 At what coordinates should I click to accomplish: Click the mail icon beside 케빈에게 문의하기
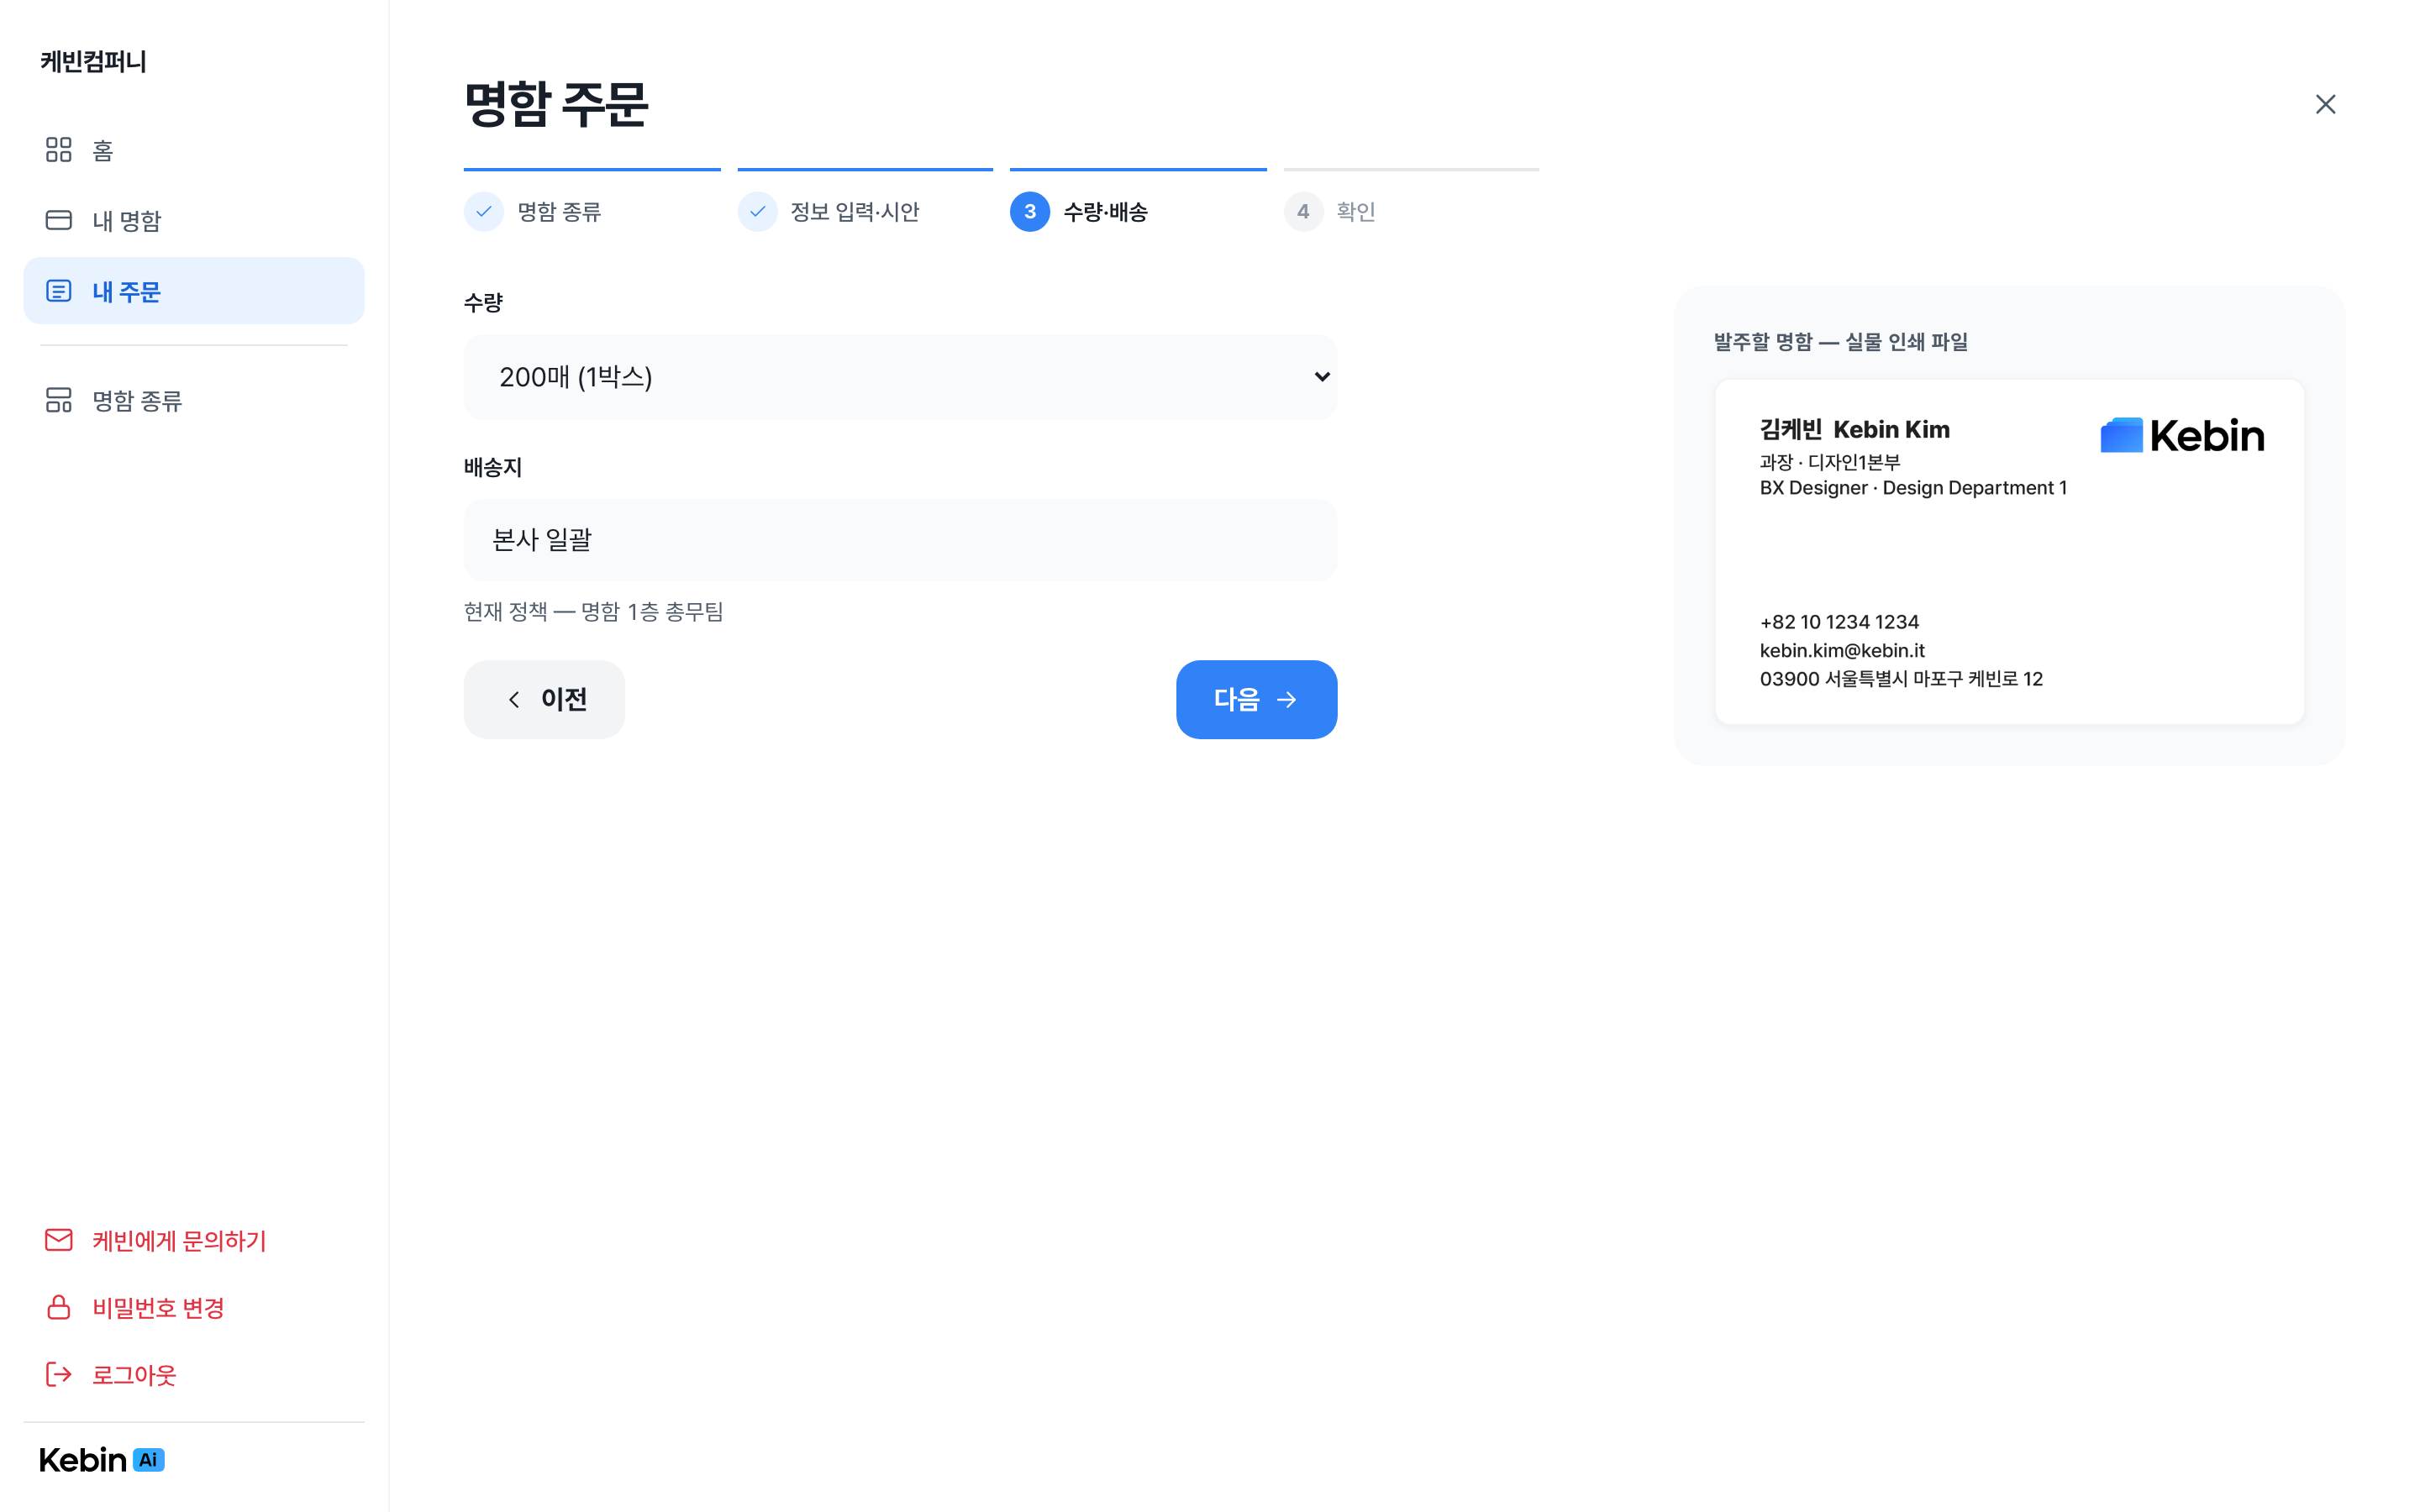coord(59,1240)
